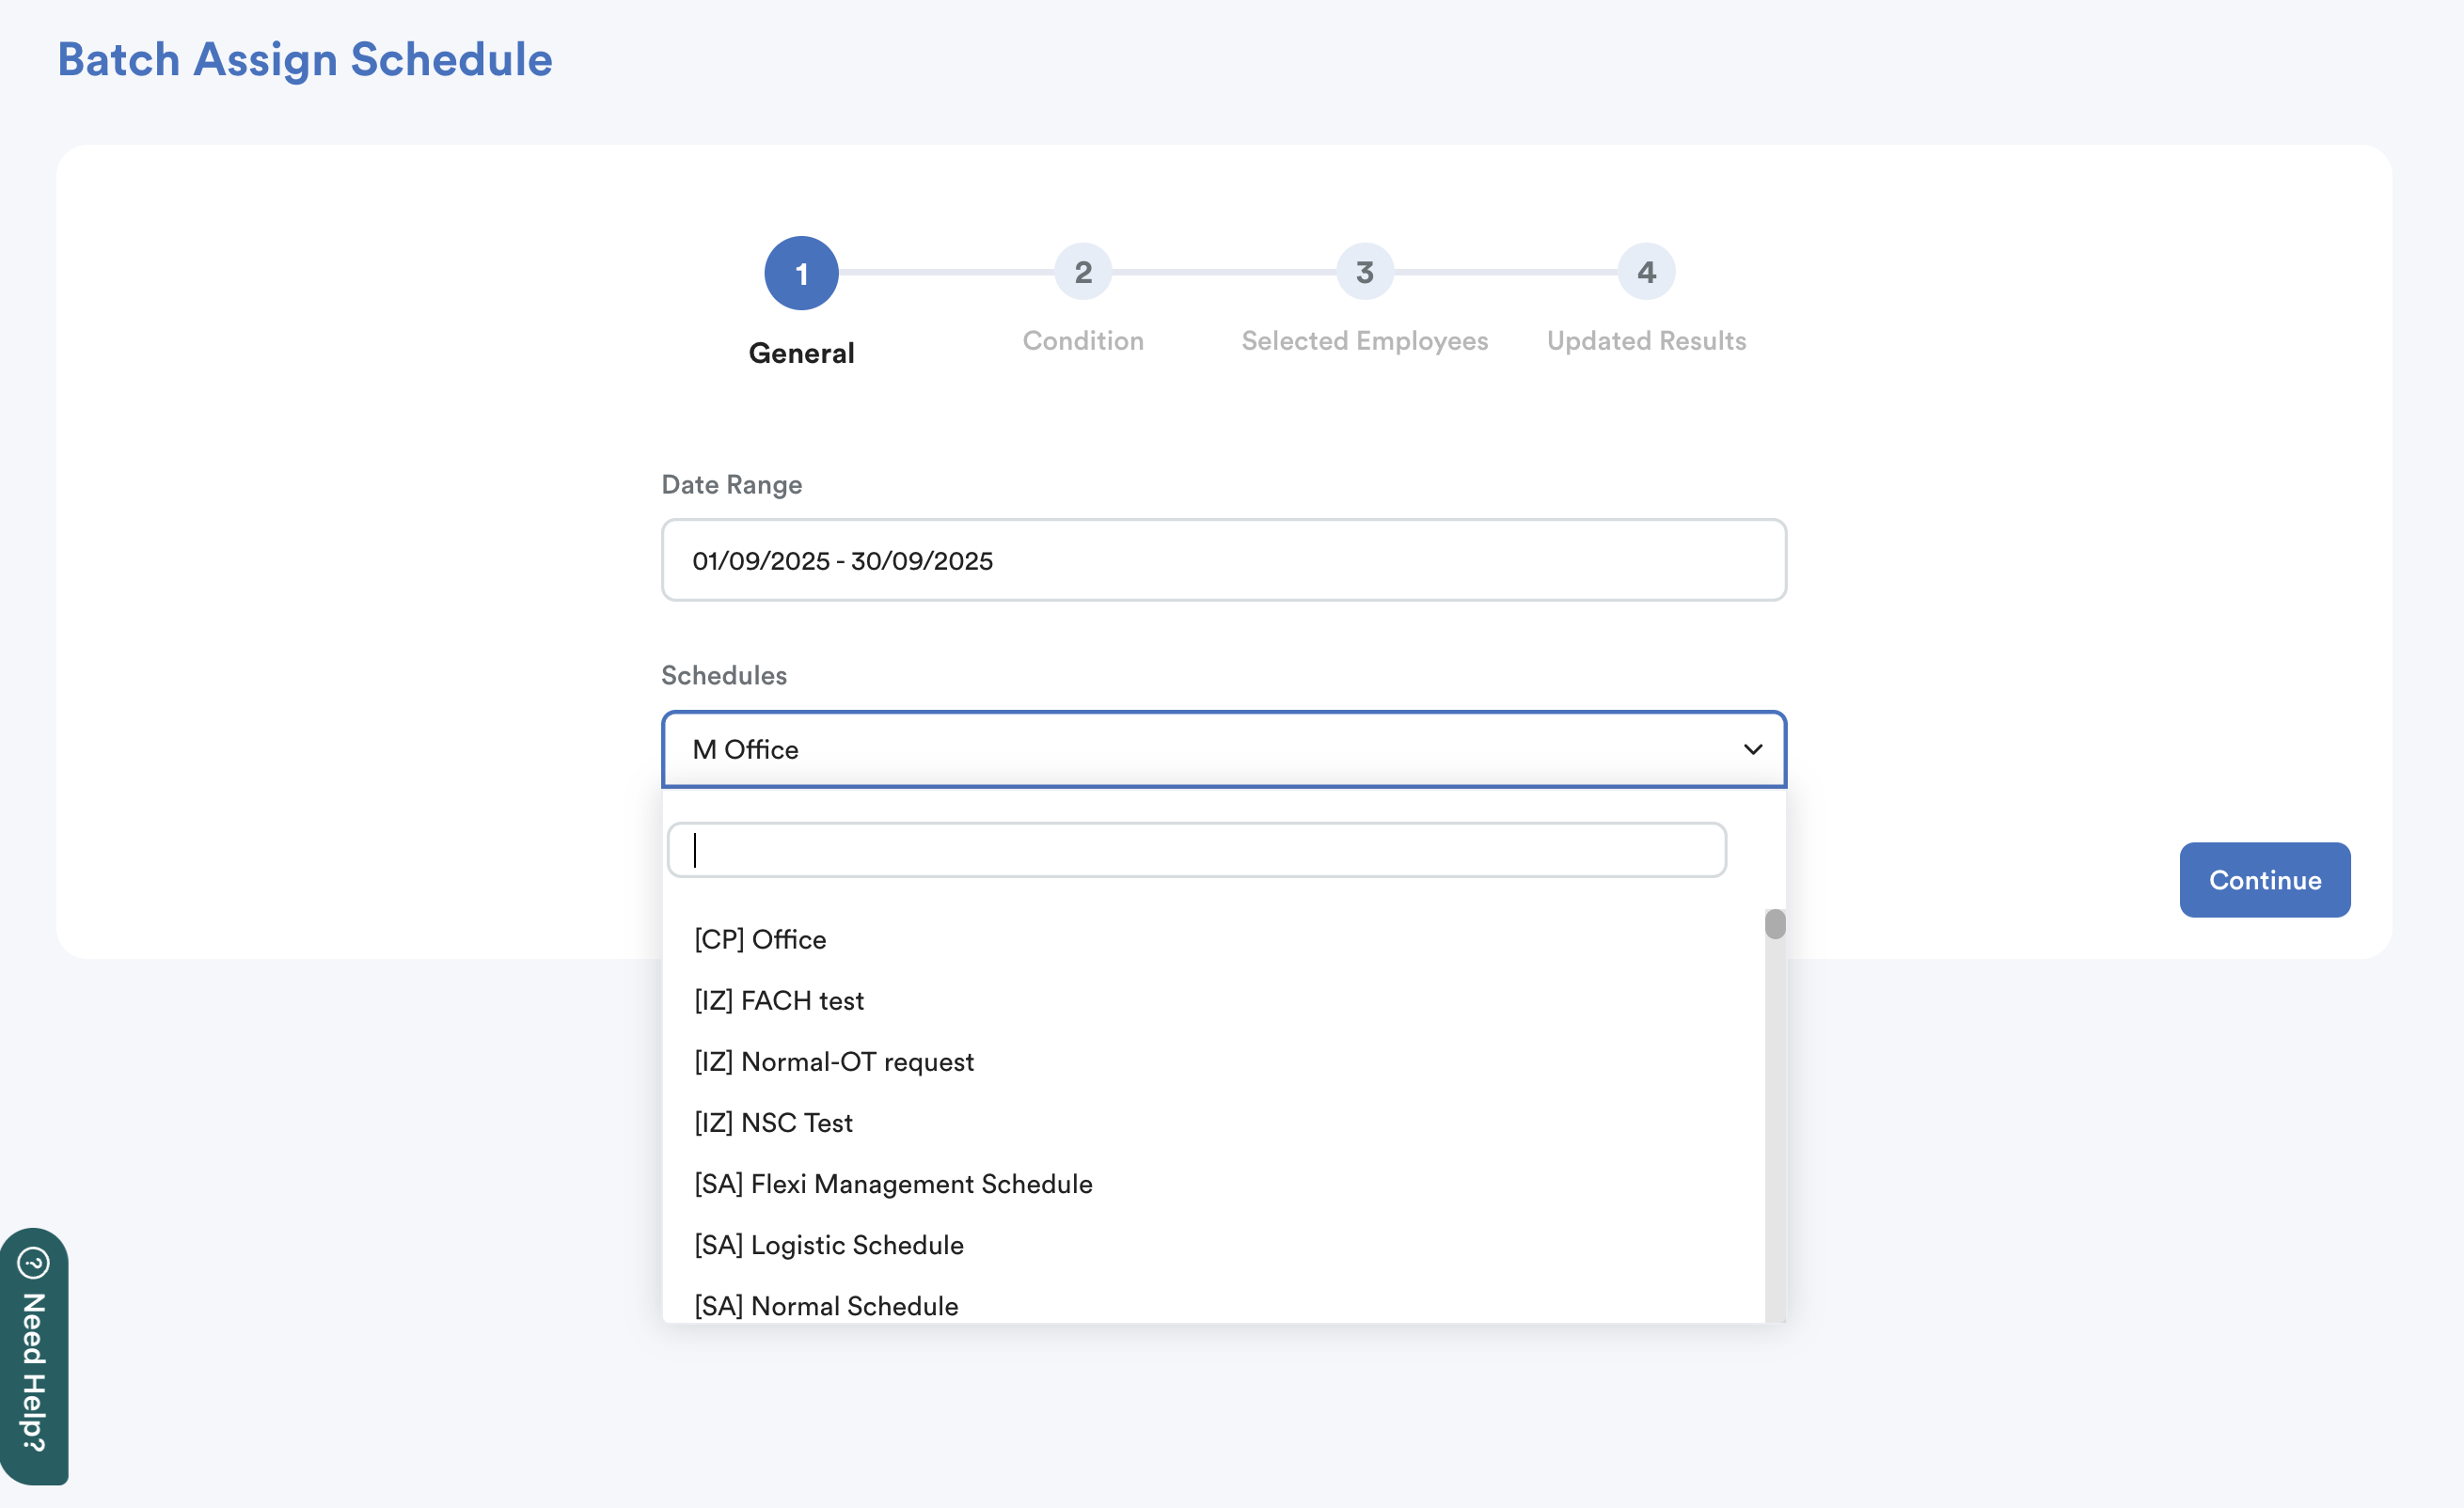Select the [CP] Office schedule option

pos(760,939)
